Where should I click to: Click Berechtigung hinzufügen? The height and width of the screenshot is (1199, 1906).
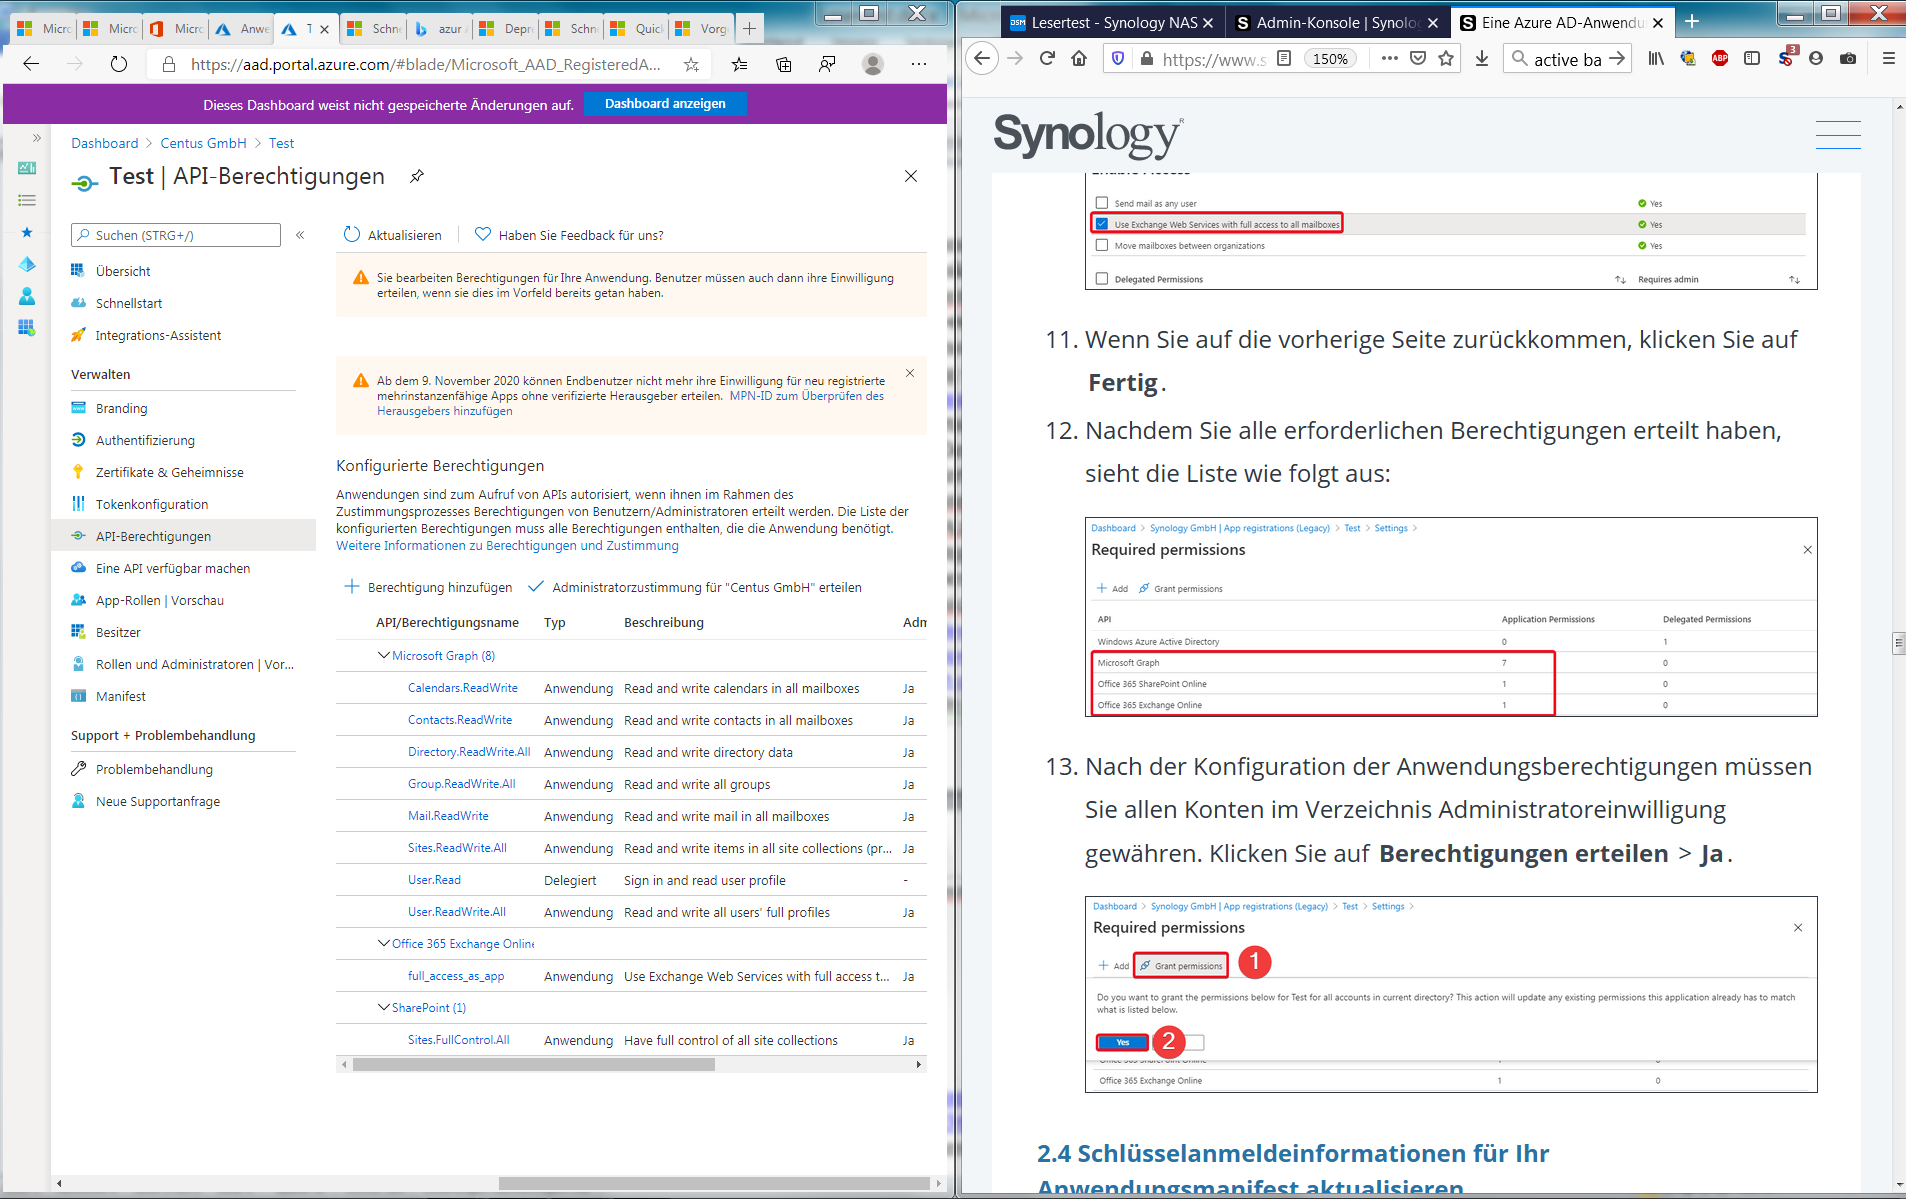click(x=428, y=587)
